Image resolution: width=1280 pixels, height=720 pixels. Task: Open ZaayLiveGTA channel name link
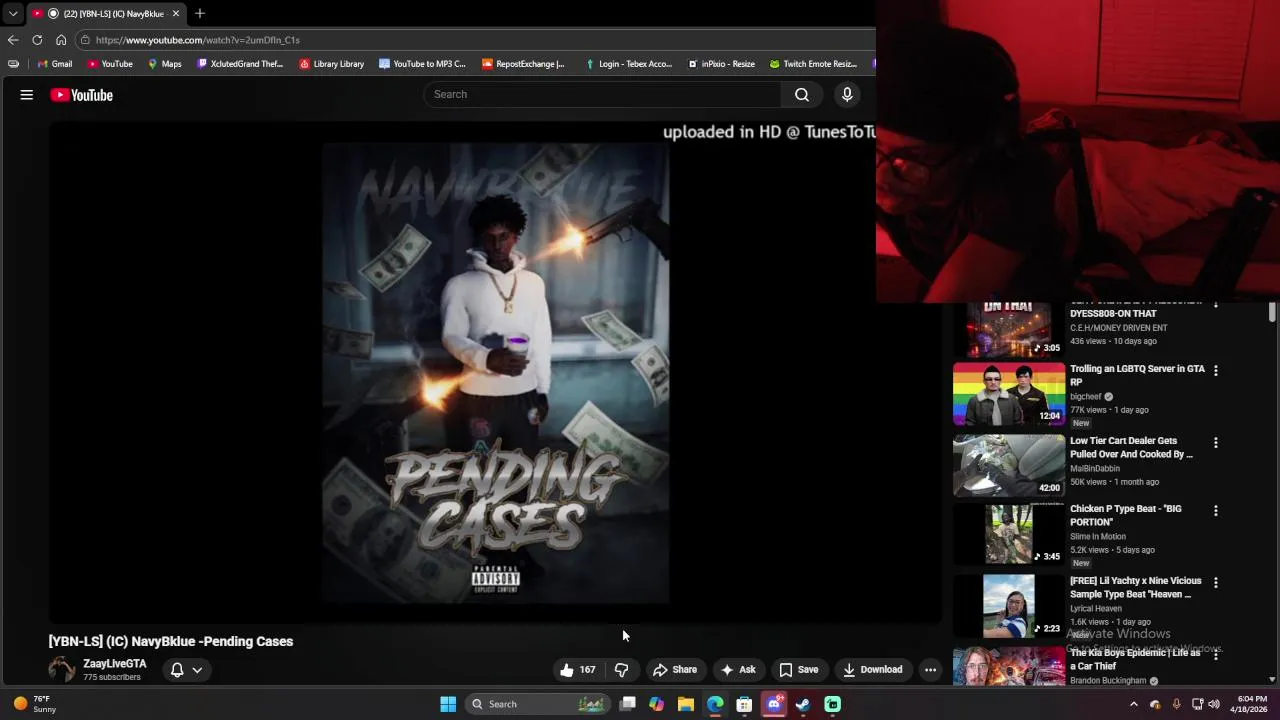tap(115, 664)
